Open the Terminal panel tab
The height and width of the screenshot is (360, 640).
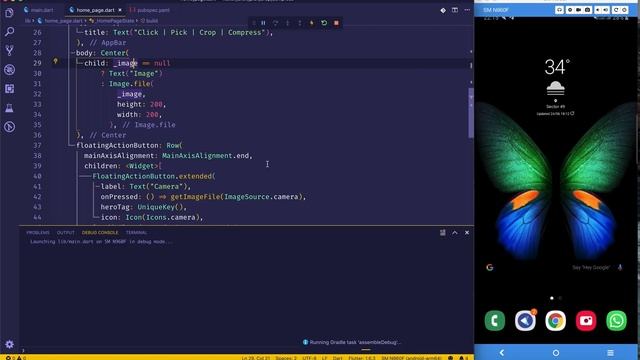point(136,233)
